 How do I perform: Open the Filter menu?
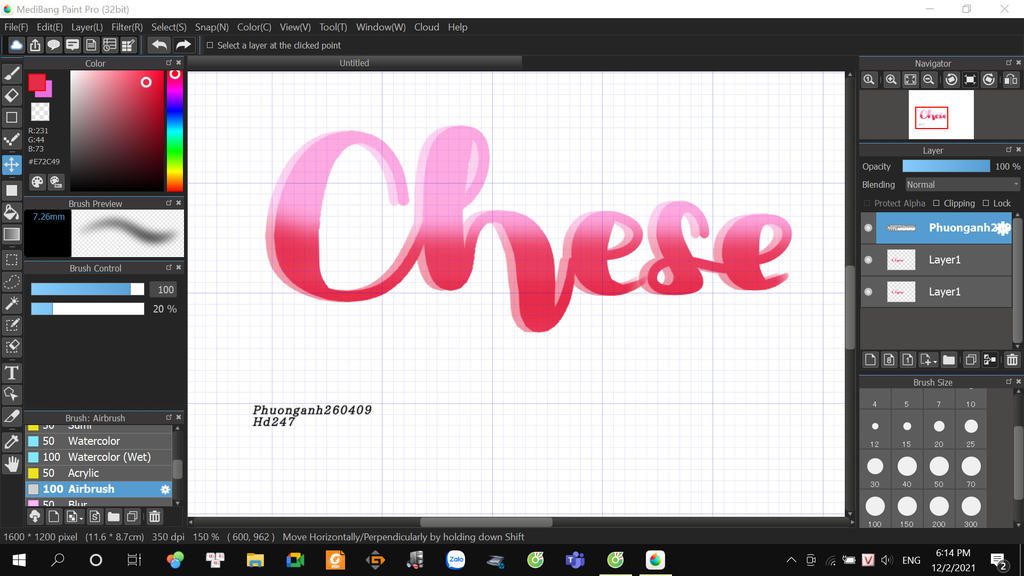click(127, 27)
